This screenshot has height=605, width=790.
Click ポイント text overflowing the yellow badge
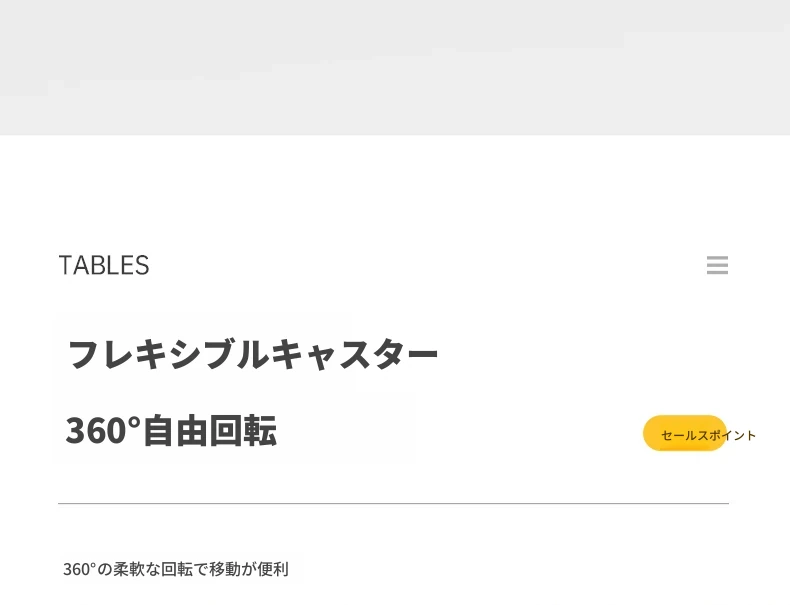[732, 435]
